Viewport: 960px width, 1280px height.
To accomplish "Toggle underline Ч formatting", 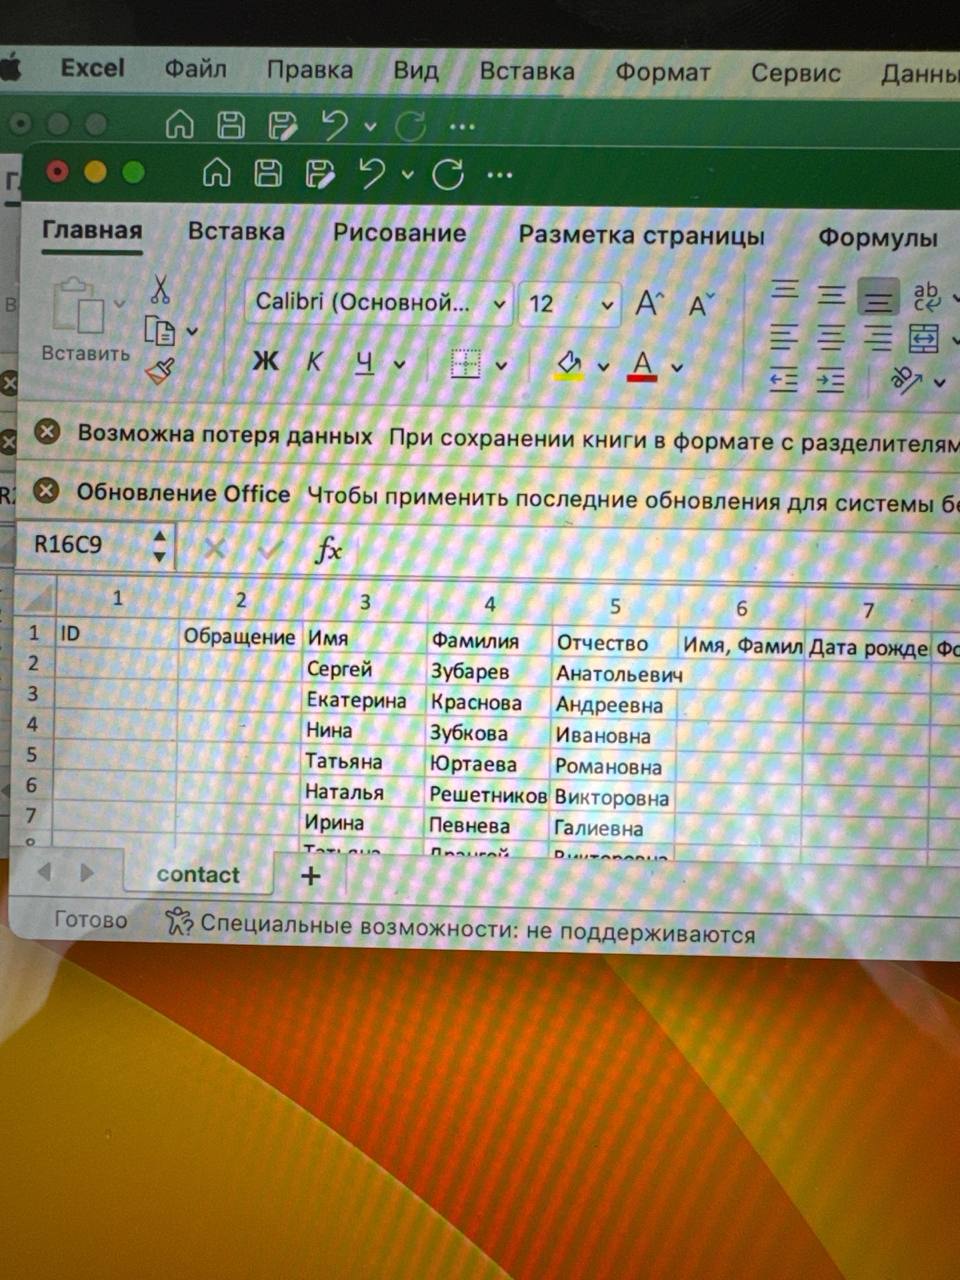I will point(364,363).
